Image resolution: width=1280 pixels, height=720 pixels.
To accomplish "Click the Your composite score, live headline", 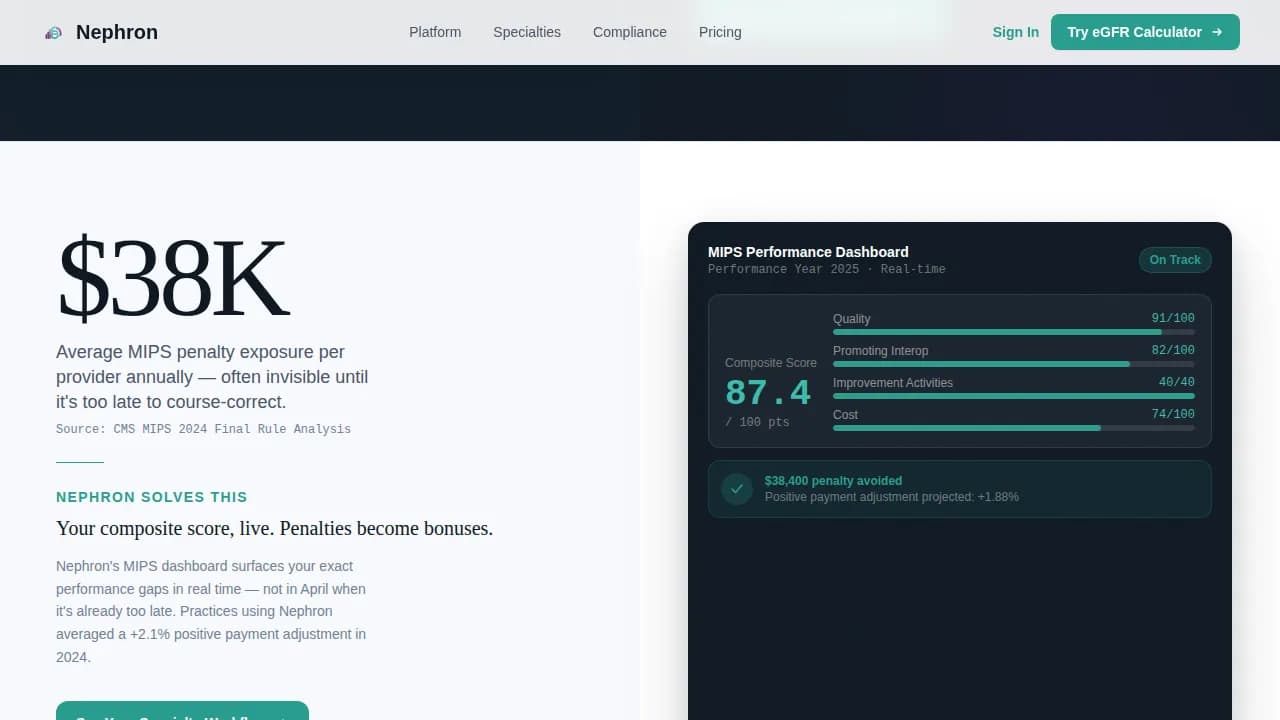I will pyautogui.click(x=274, y=528).
